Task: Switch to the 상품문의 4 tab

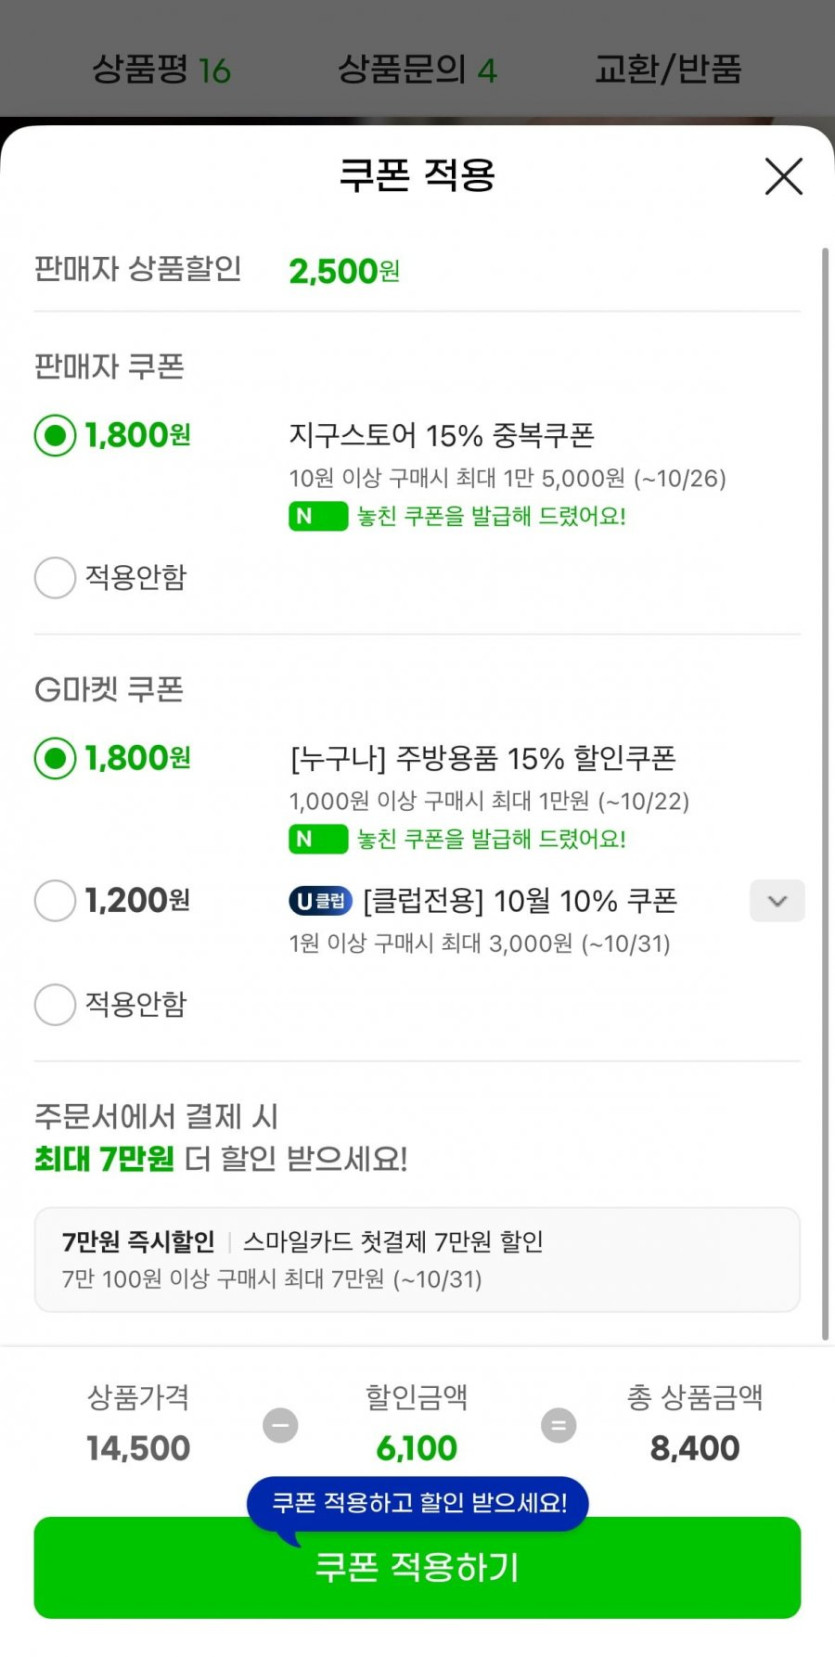Action: click(417, 69)
